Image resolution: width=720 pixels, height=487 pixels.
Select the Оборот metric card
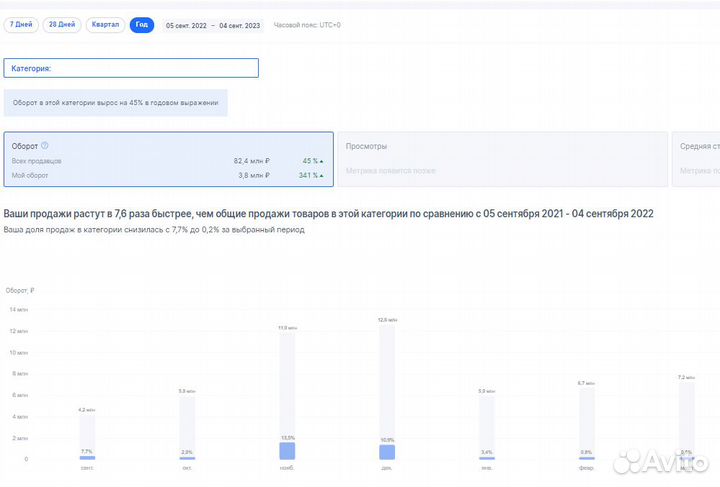168,159
